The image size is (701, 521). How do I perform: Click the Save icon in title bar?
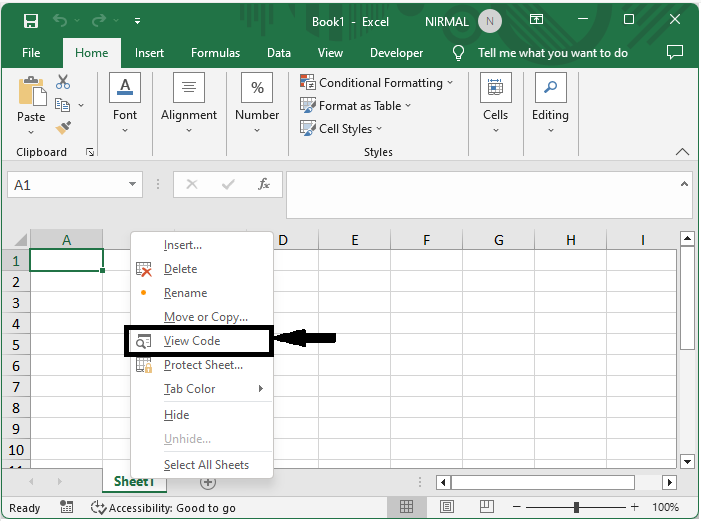point(31,21)
